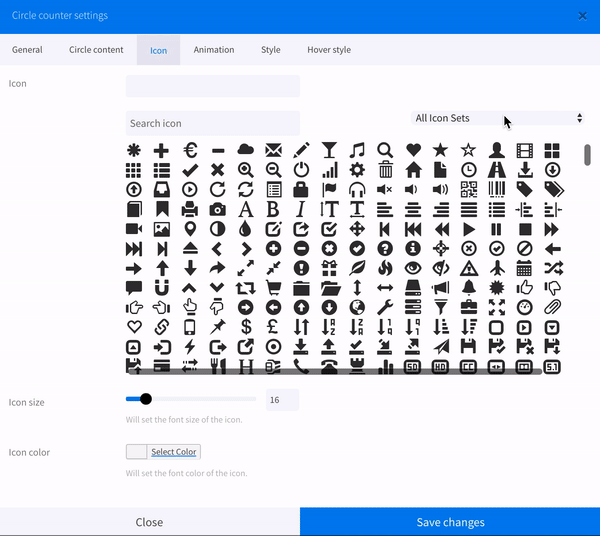
Task: Open the Style tab
Action: coord(271,50)
